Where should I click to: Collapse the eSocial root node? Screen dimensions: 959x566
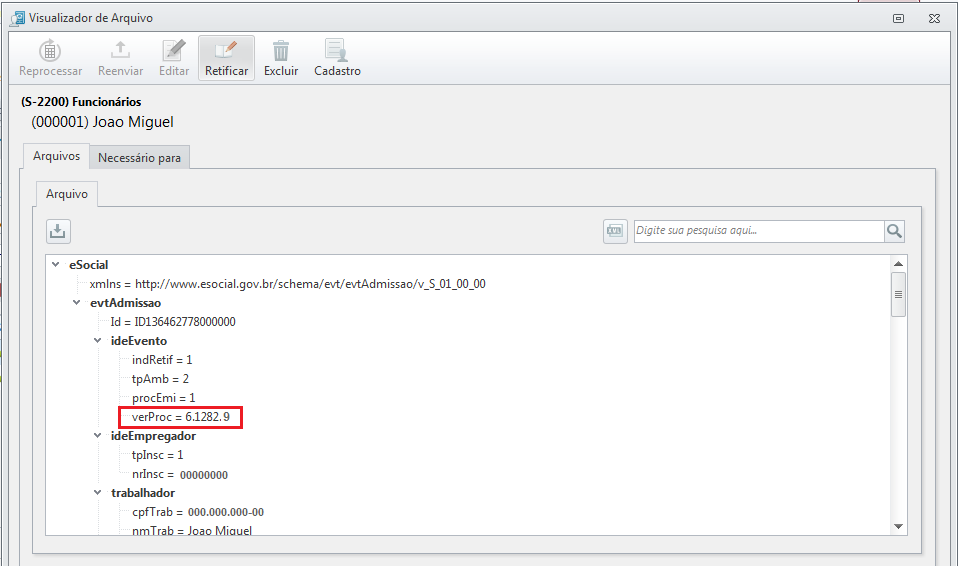tap(56, 264)
